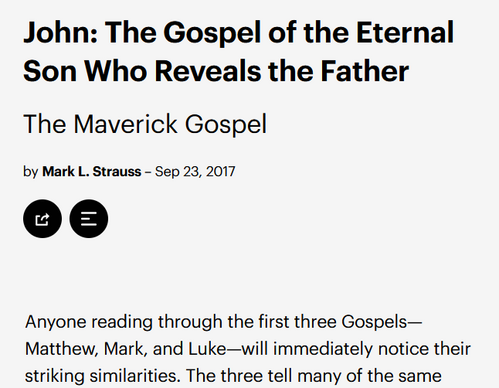The image size is (499, 388).
Task: Click the word 'similarities' in the paragraph
Action: (135, 376)
